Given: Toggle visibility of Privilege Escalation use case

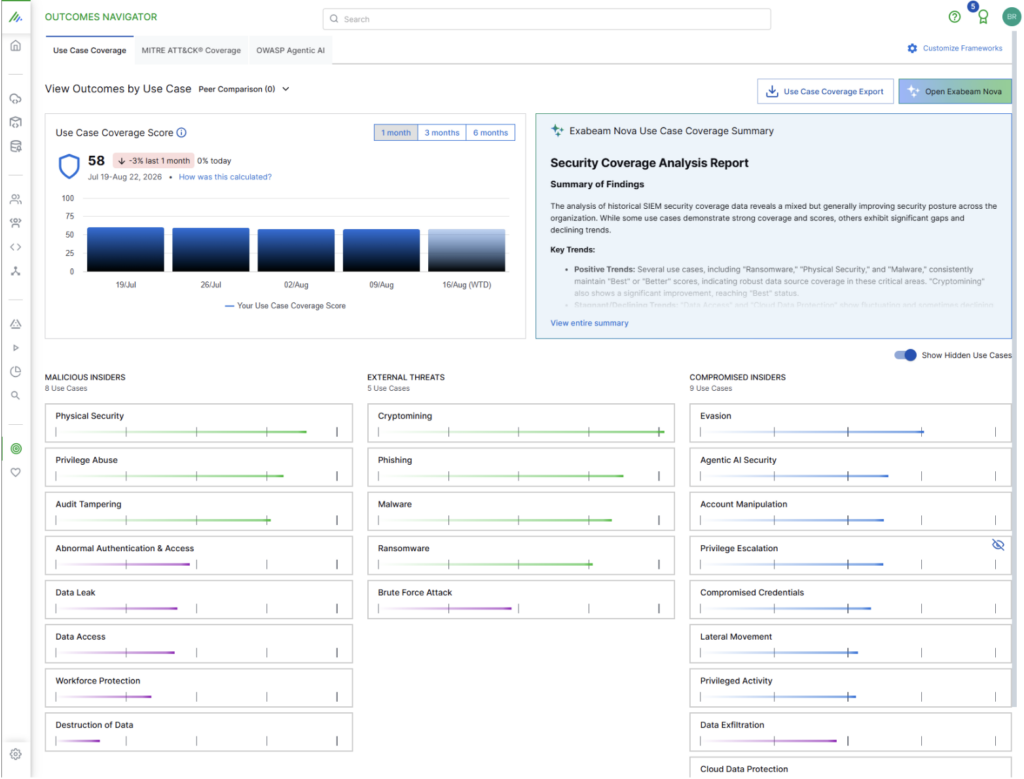Looking at the screenshot, I should click(x=998, y=545).
